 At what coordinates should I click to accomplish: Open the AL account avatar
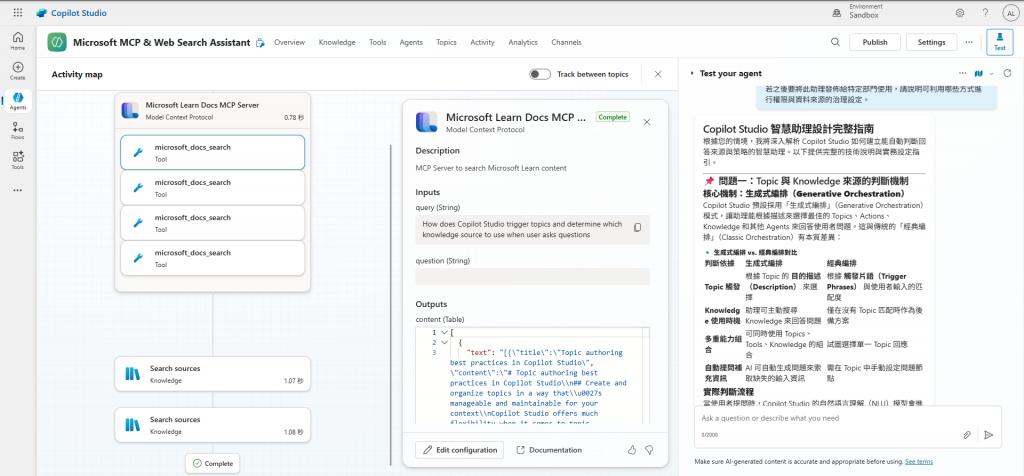[1010, 12]
